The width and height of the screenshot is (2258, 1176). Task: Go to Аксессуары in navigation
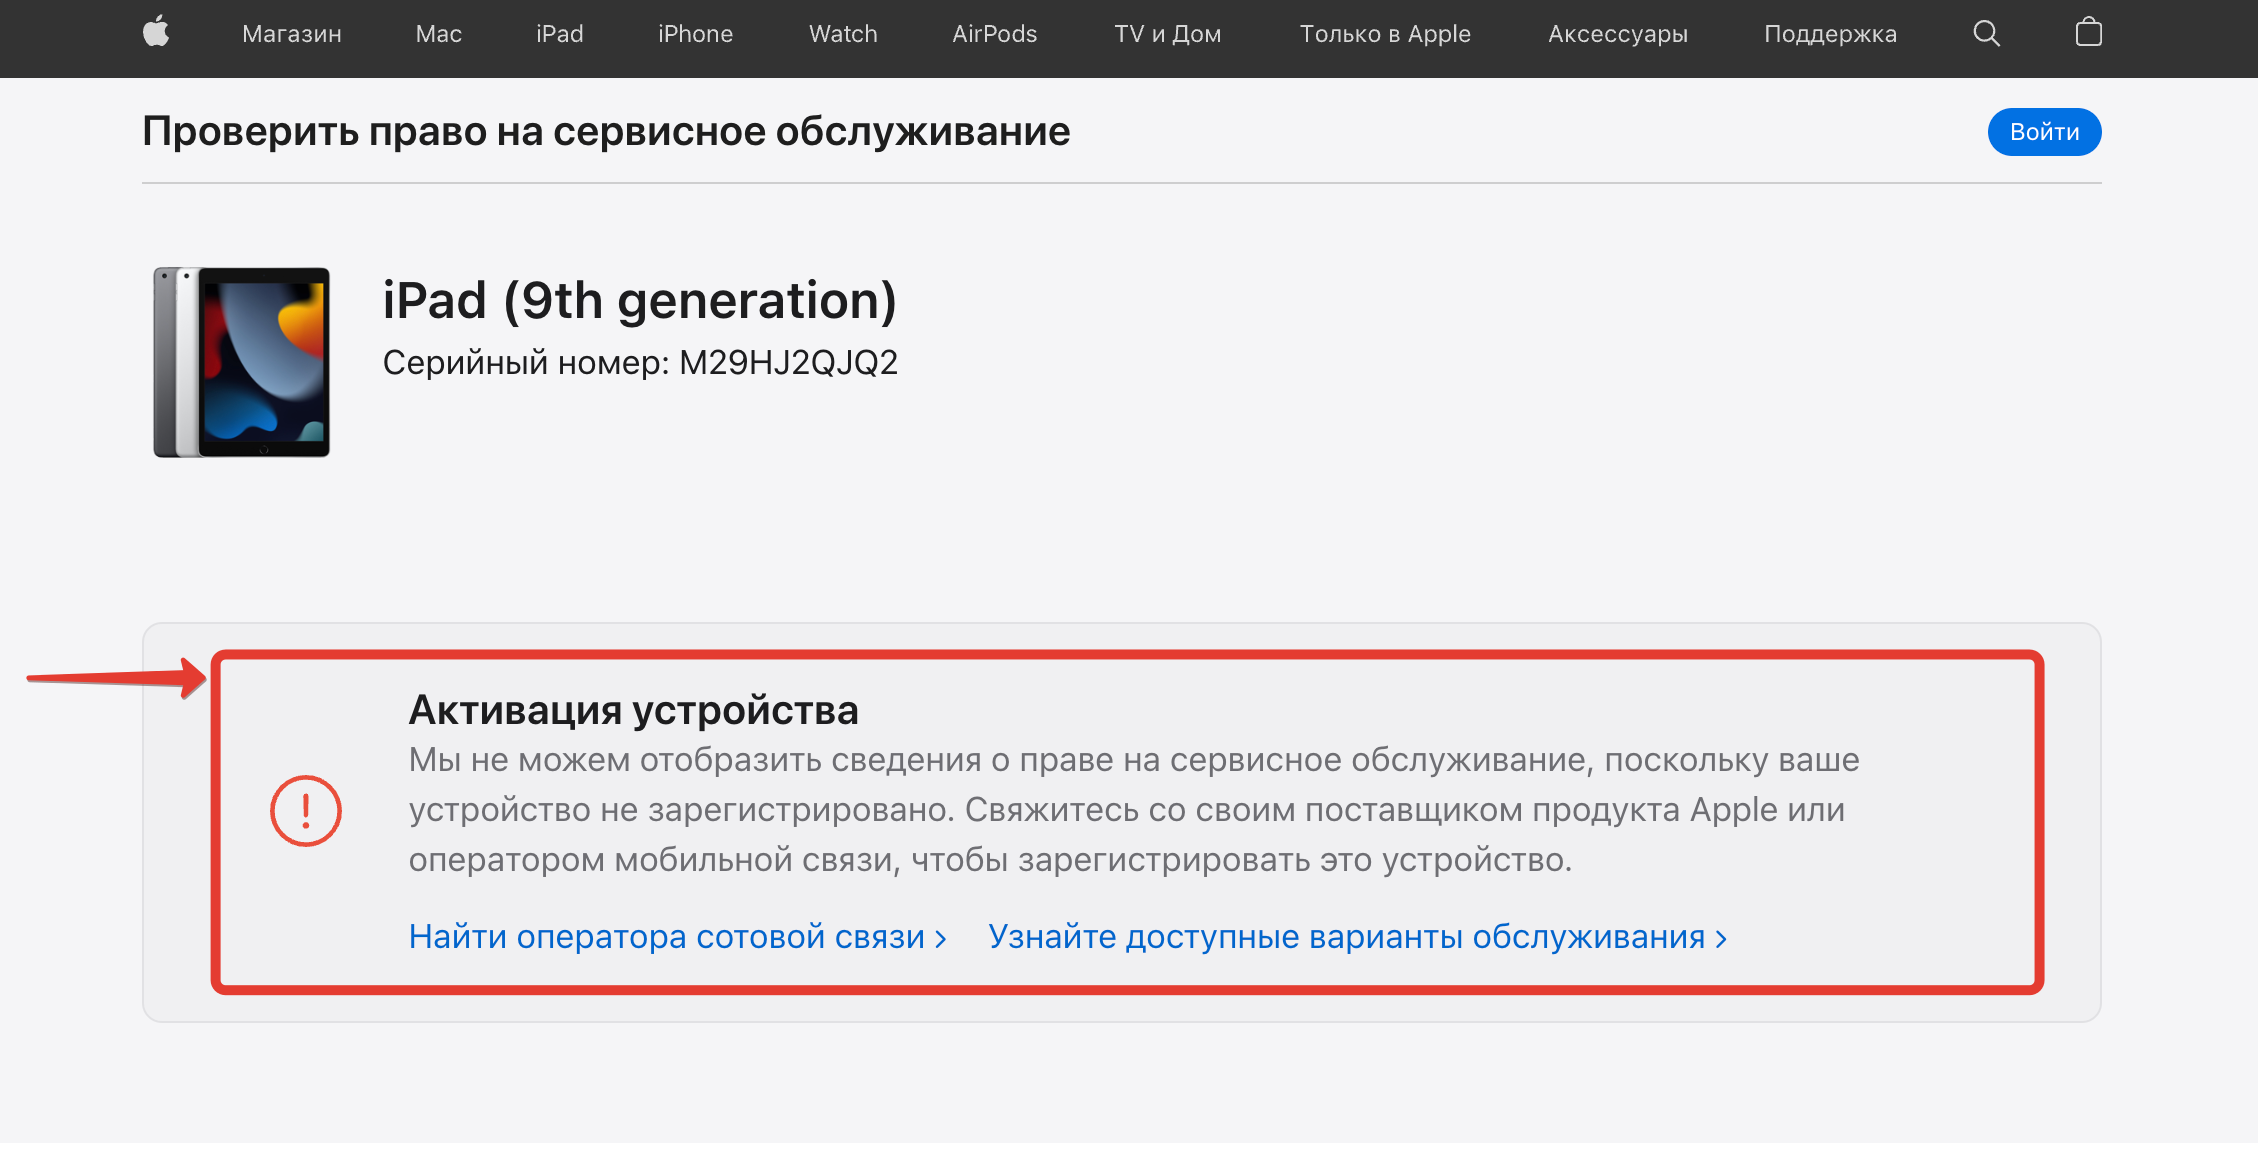1618,34
